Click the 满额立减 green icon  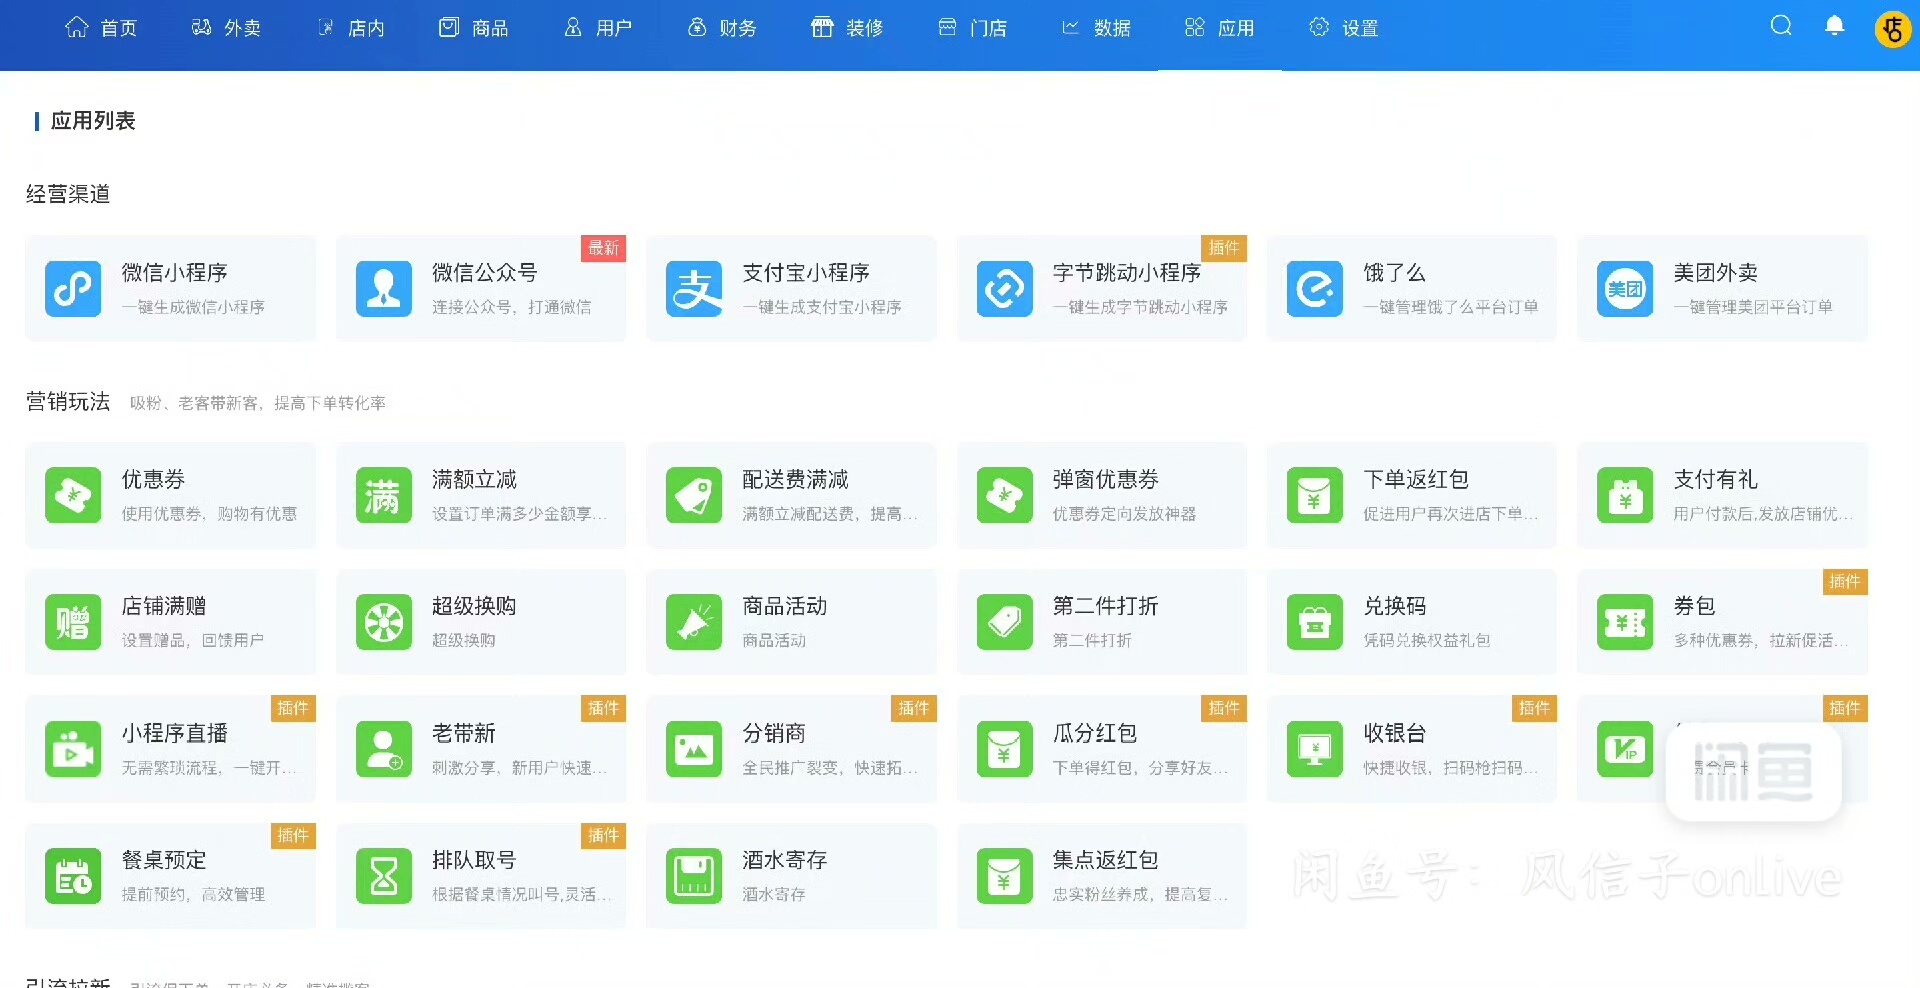(x=383, y=495)
